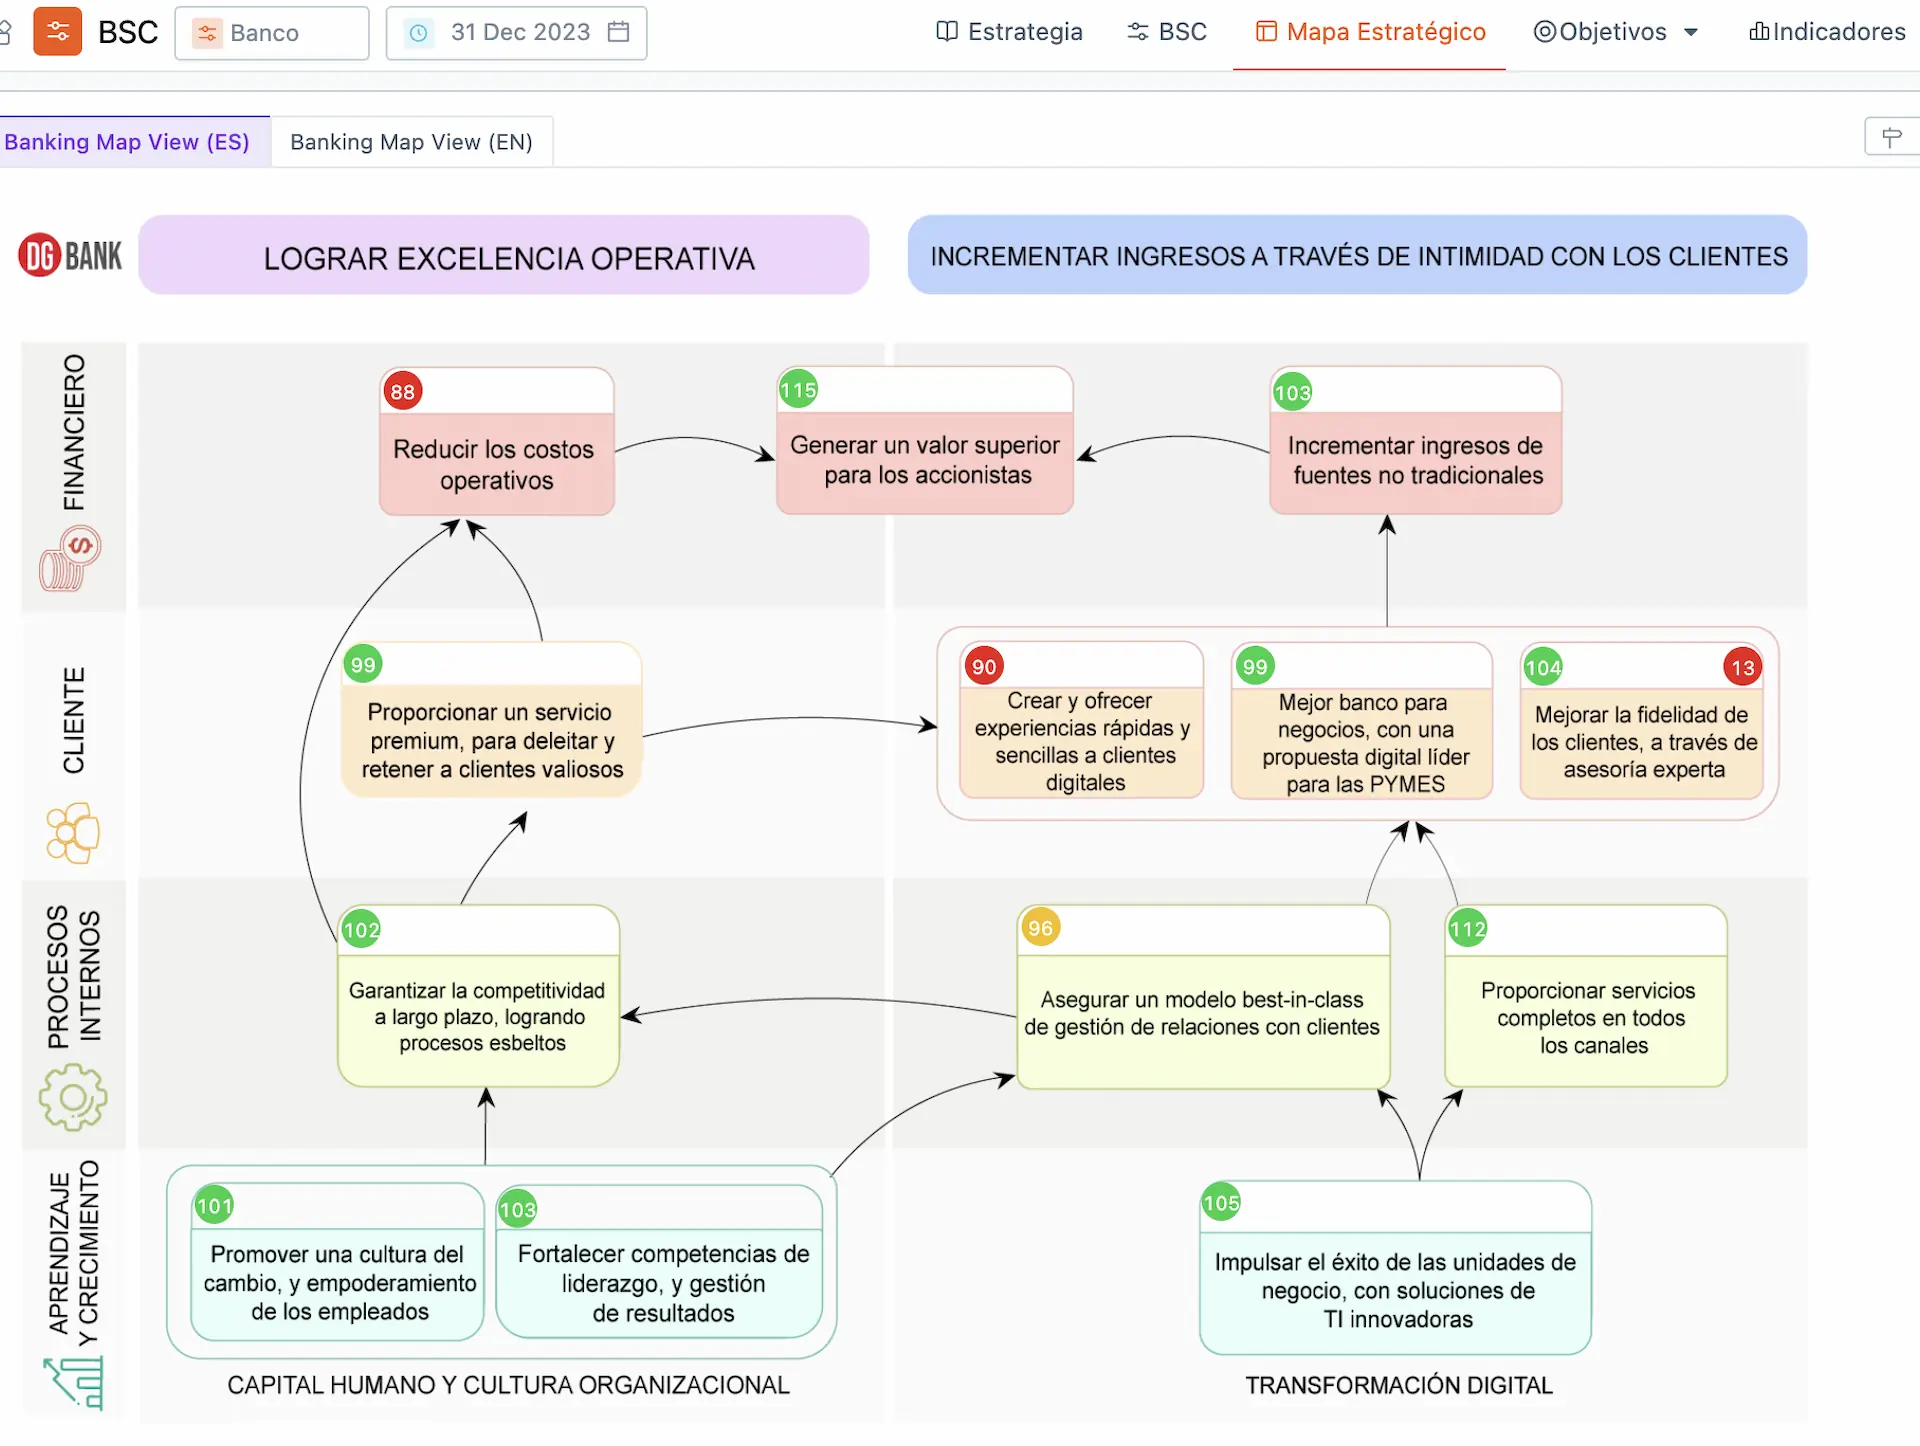
Task: Click Capital Humano y Cultura Organizacional label
Action: [508, 1385]
